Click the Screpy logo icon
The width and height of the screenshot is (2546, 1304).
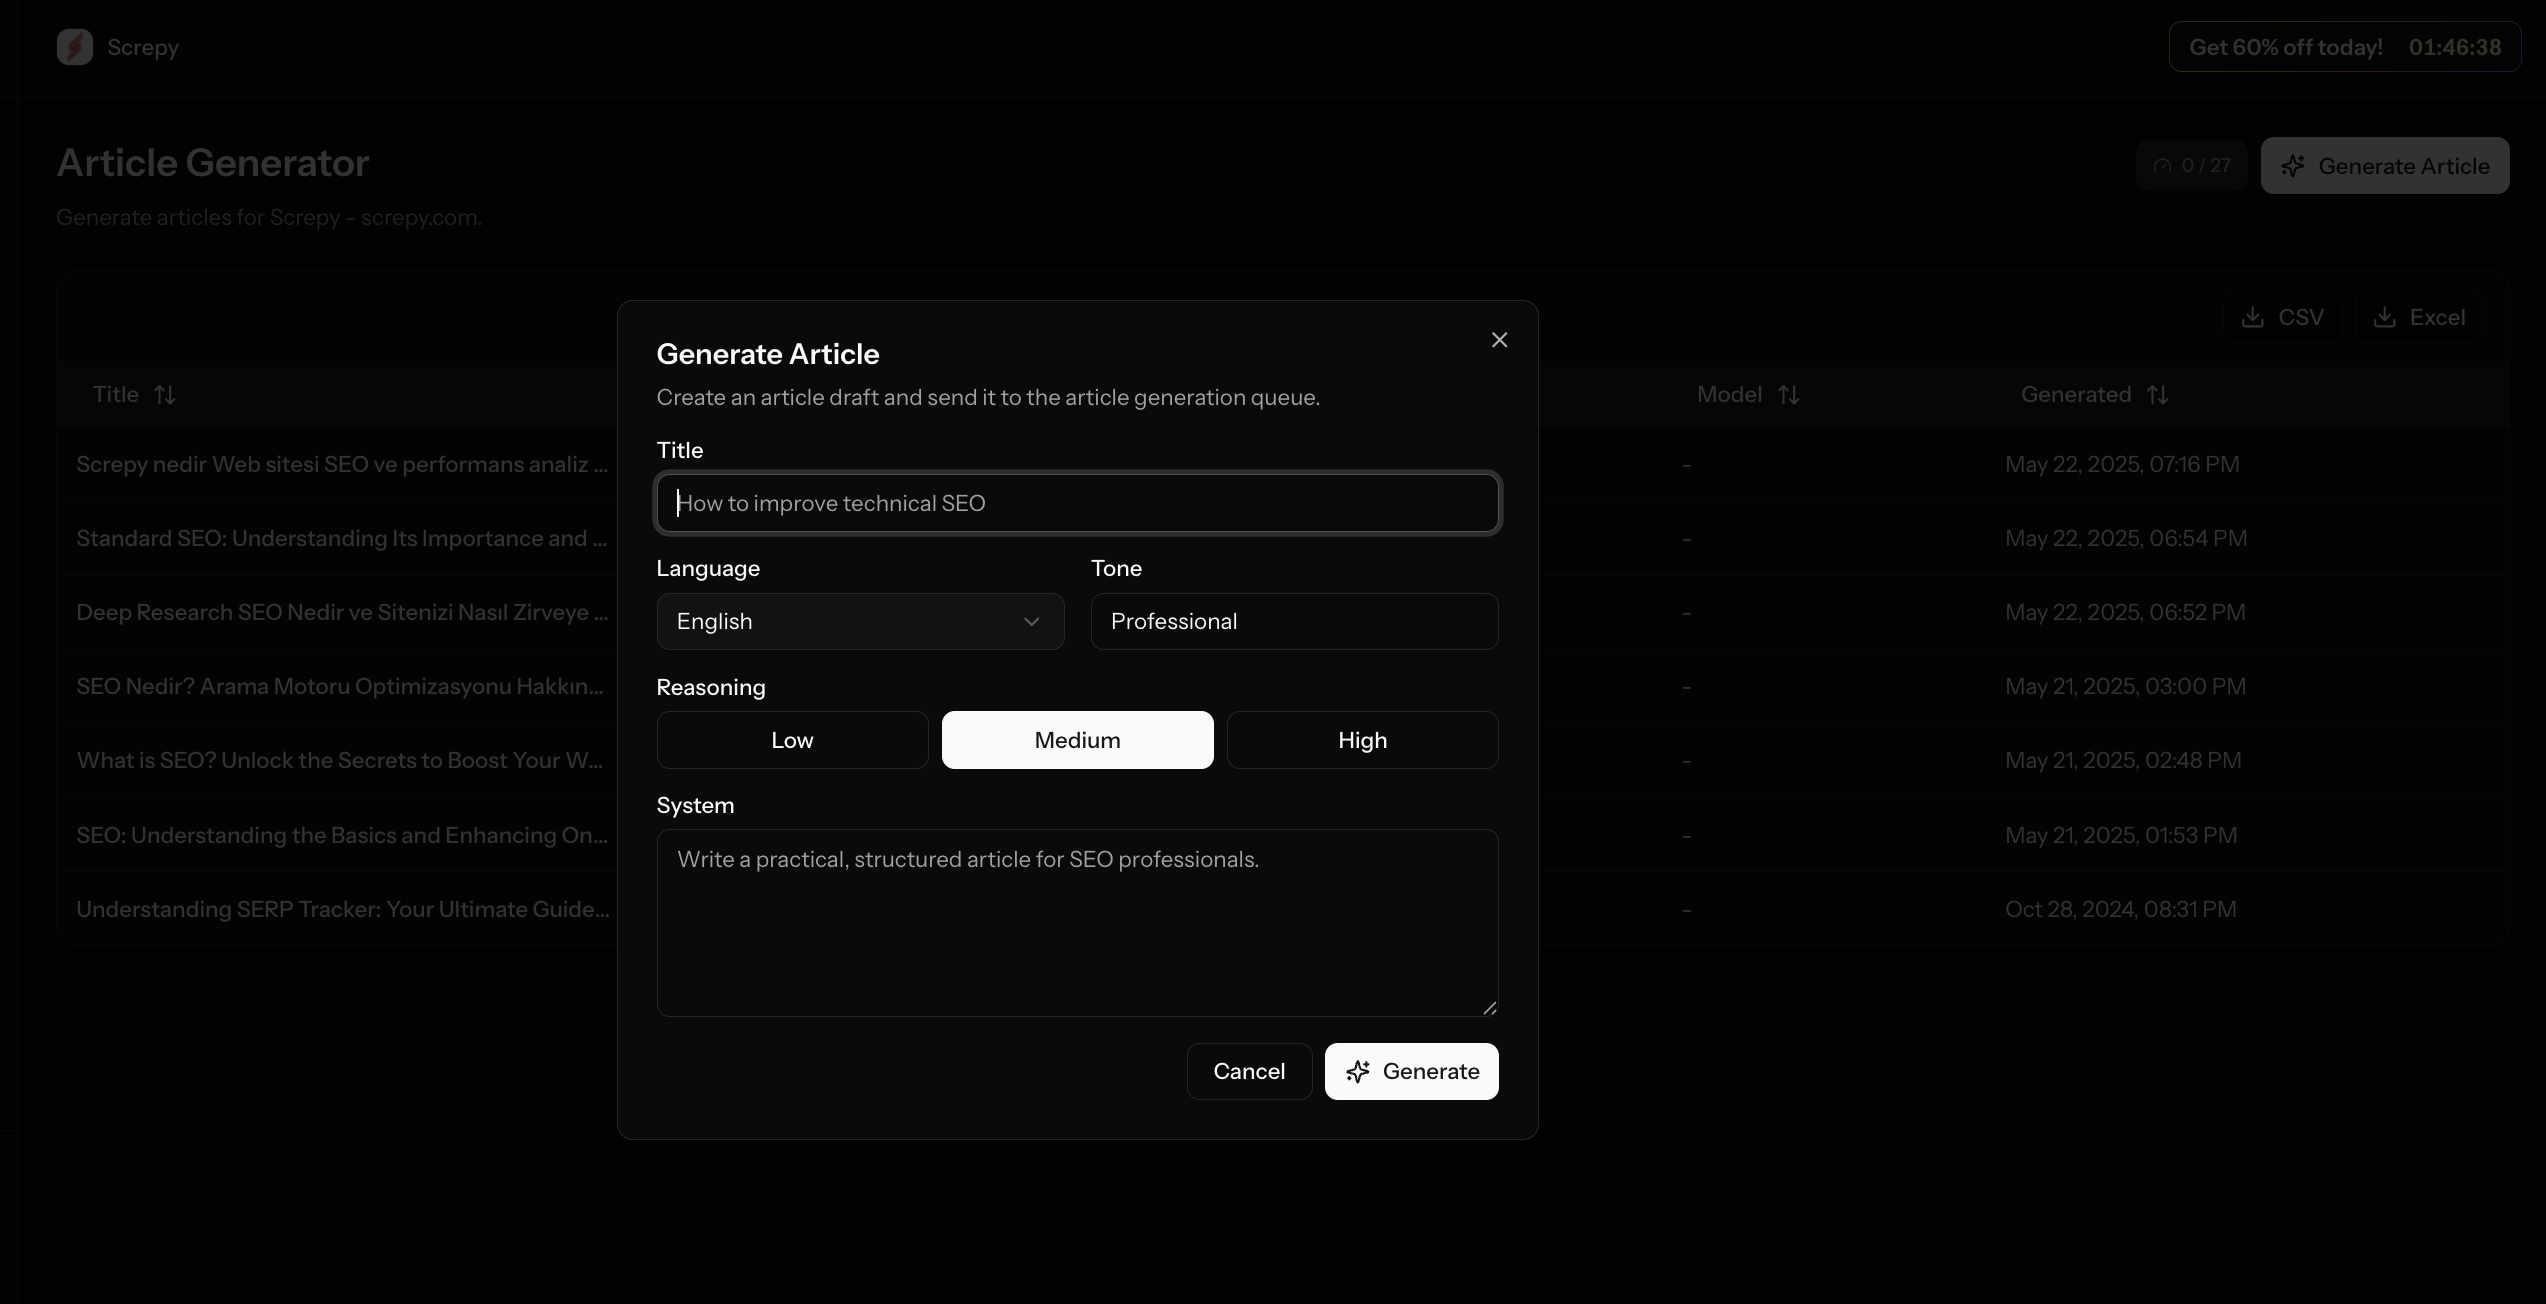tap(75, 47)
